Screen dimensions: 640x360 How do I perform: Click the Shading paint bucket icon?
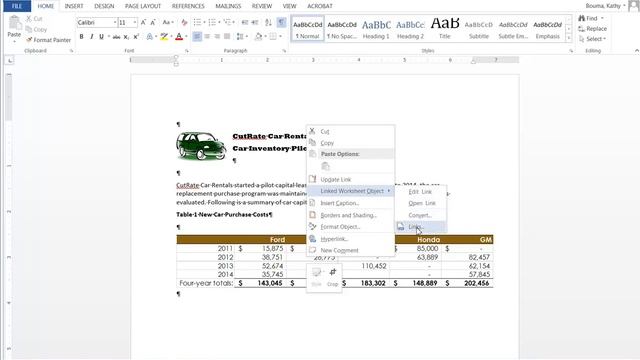[x=258, y=37]
